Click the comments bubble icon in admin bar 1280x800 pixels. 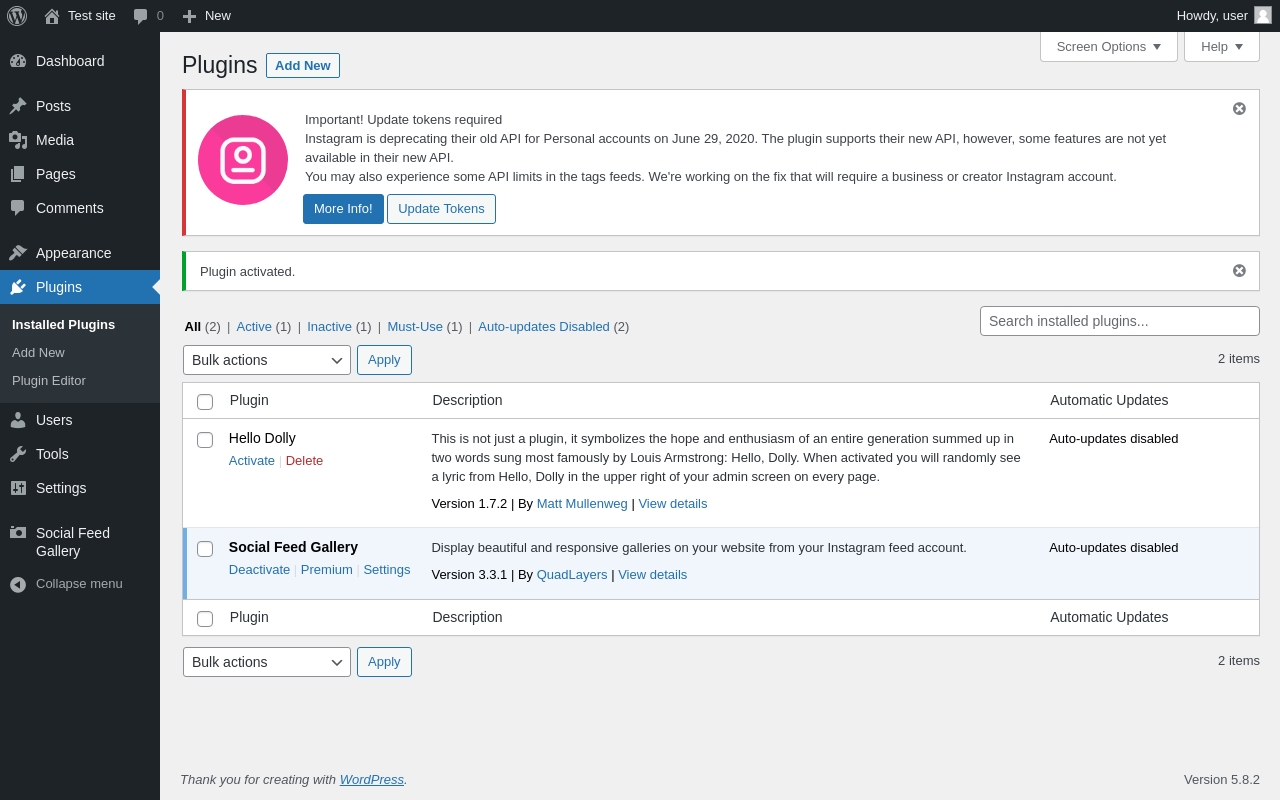click(x=140, y=16)
